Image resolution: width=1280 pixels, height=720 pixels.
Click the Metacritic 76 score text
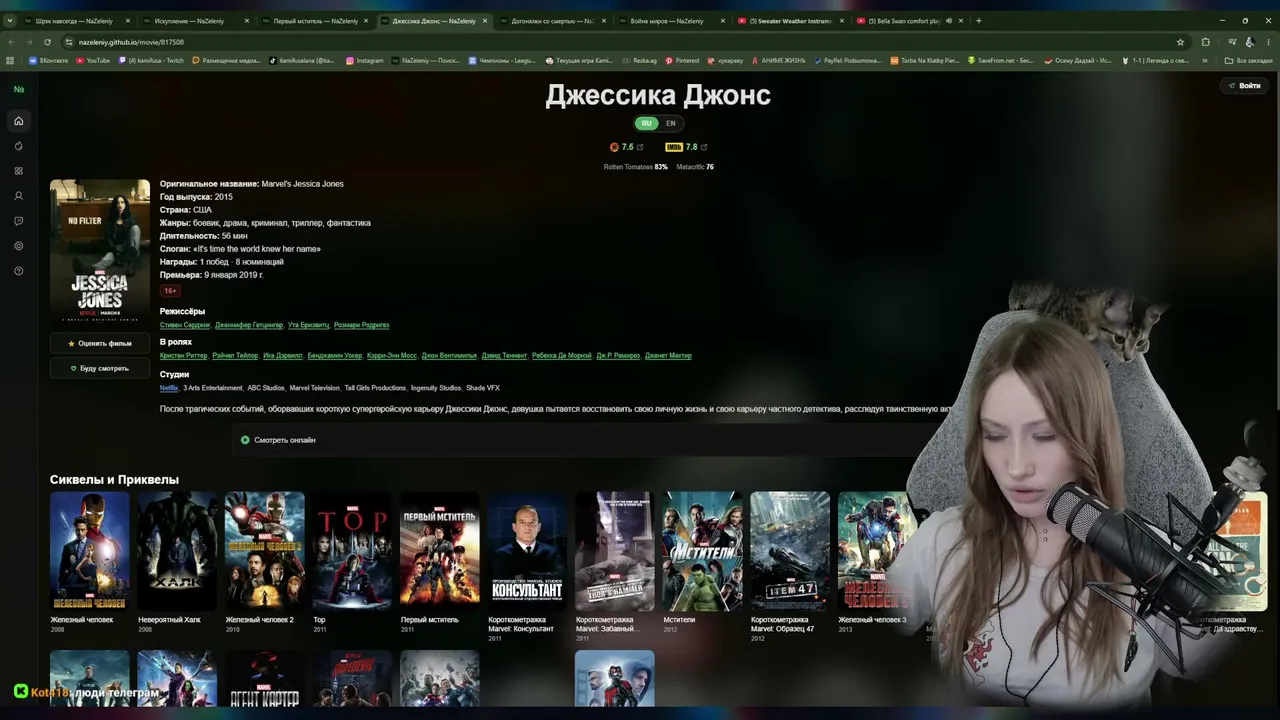point(695,167)
